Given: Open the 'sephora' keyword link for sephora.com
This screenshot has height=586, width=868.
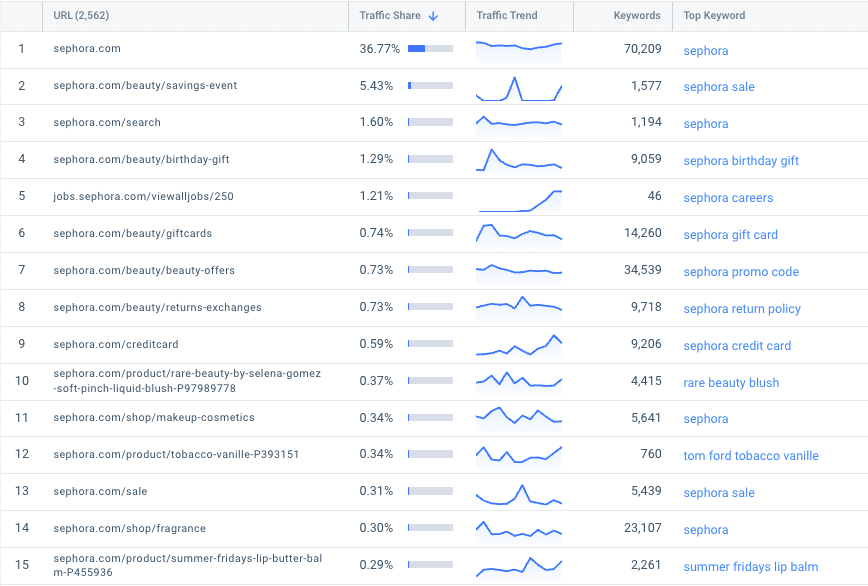Looking at the screenshot, I should click(x=706, y=50).
